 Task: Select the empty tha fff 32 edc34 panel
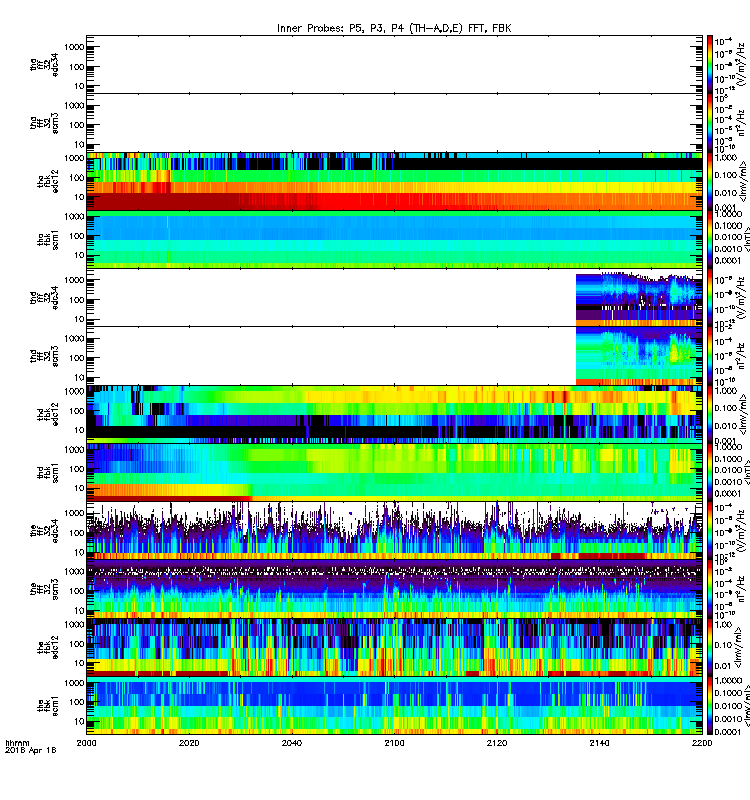point(394,64)
